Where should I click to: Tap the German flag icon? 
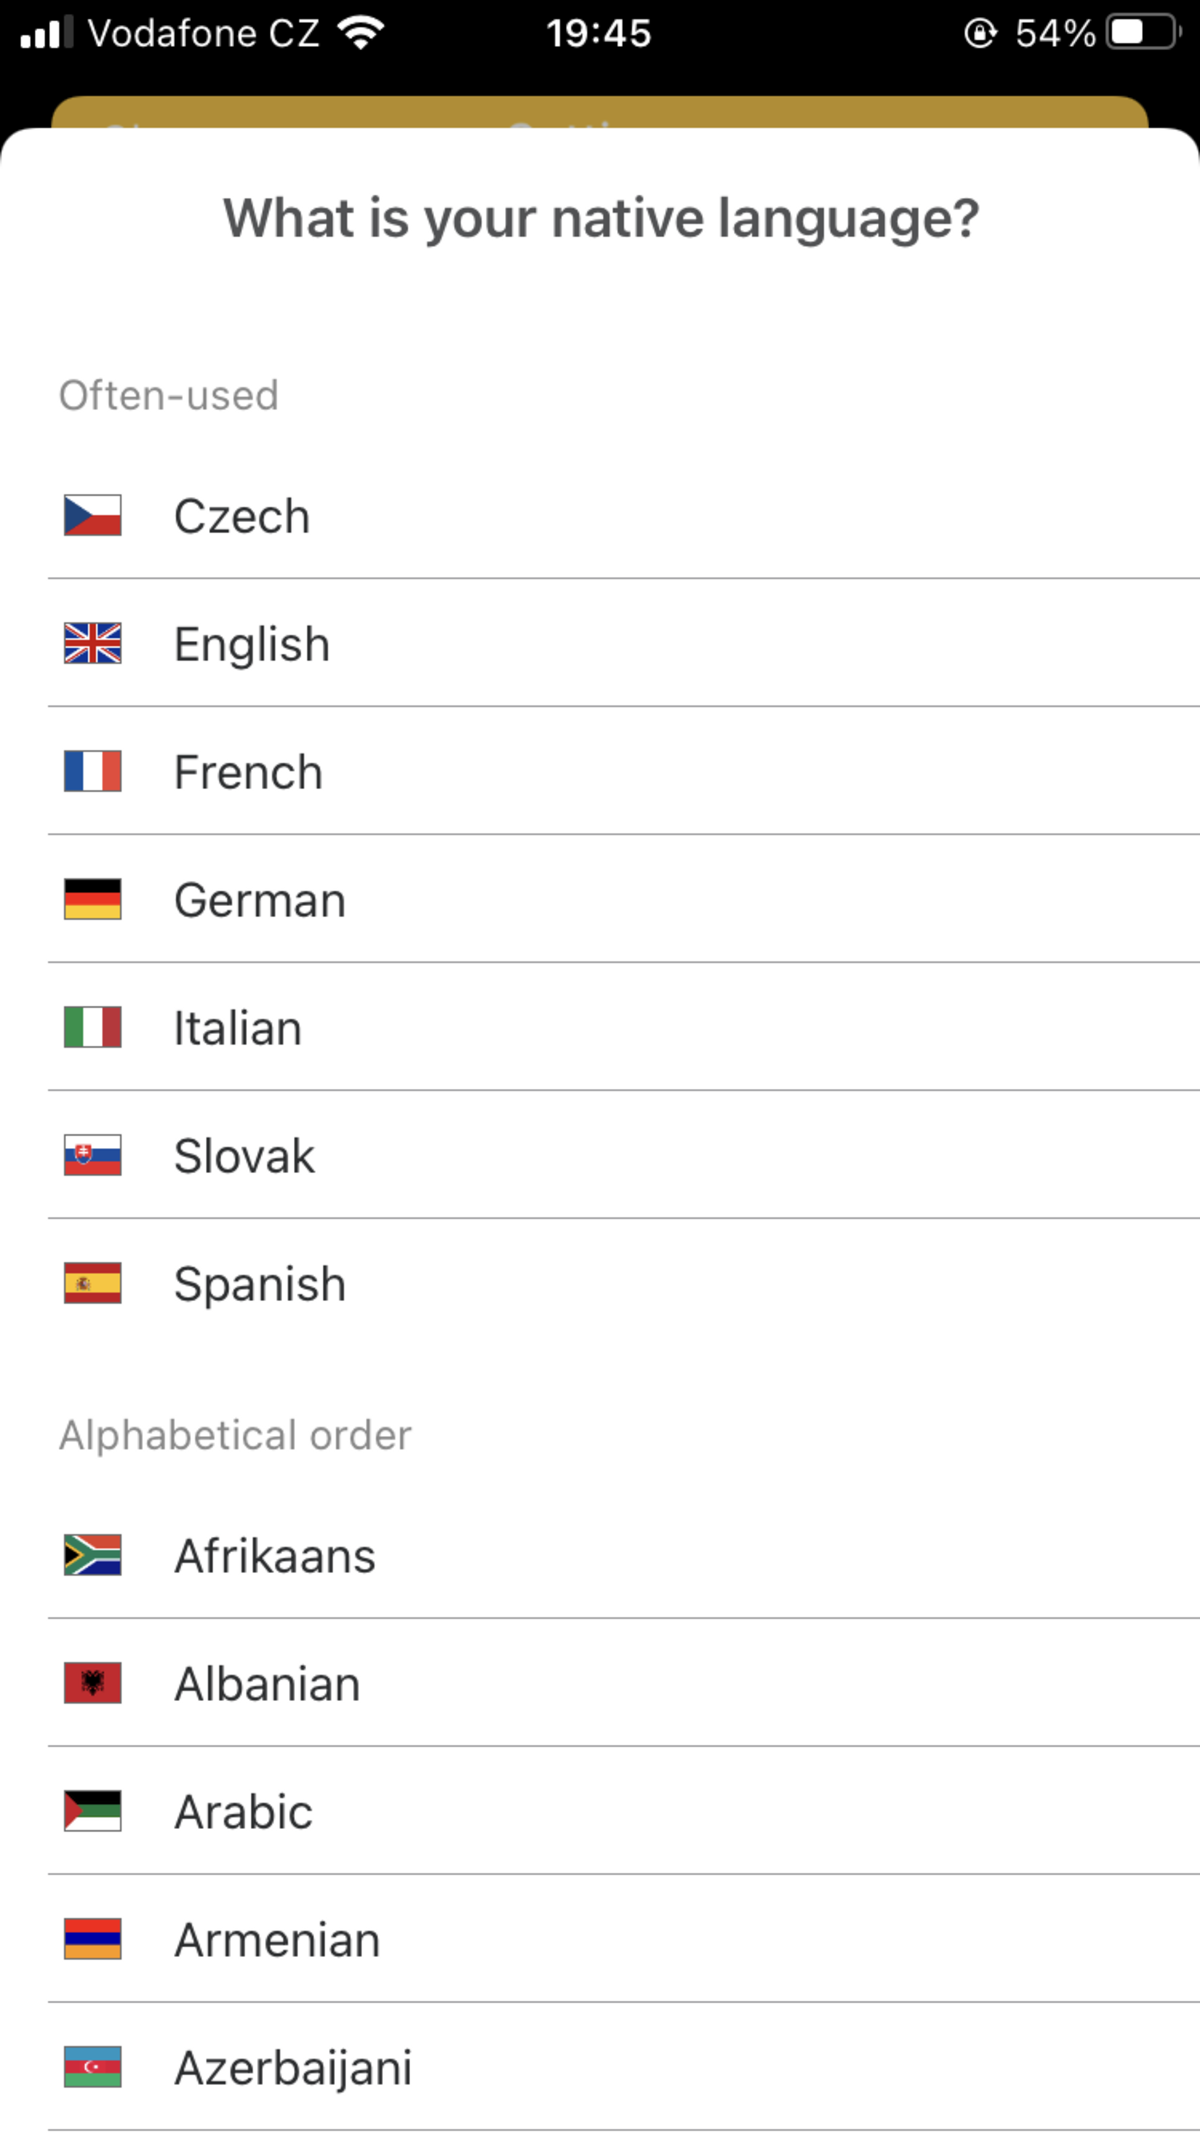[92, 900]
